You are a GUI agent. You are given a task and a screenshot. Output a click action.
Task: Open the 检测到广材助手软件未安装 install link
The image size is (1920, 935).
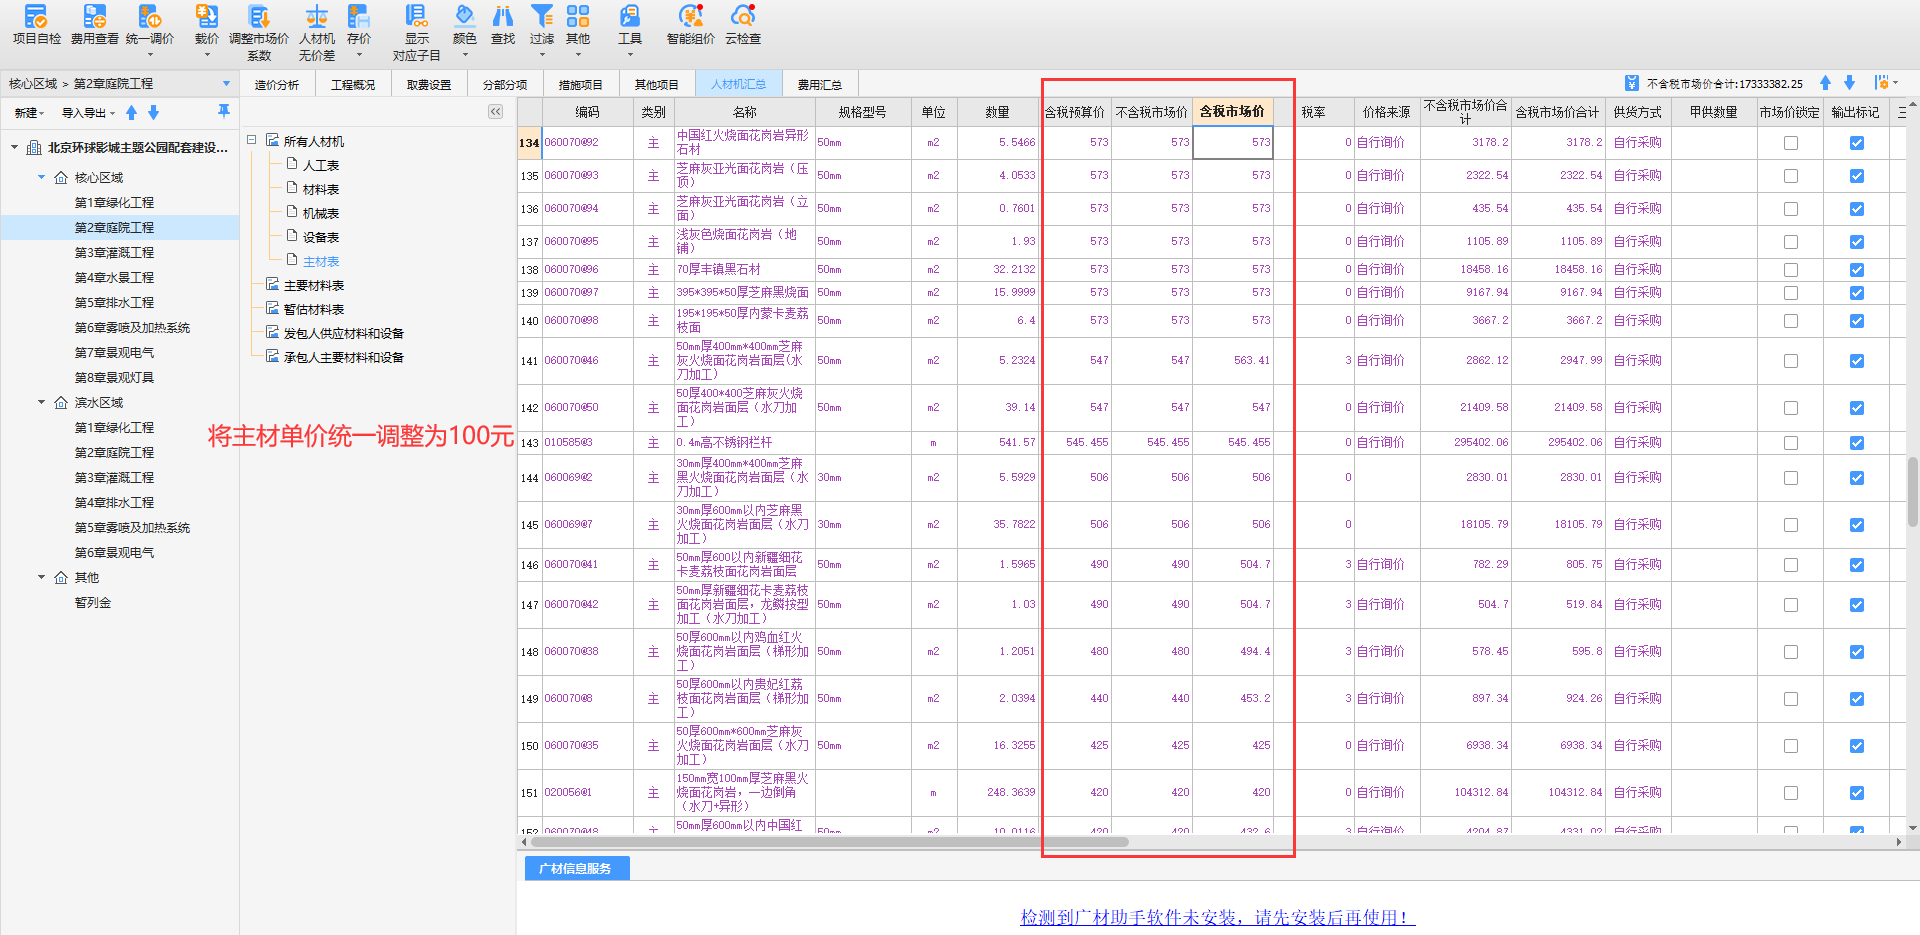[x=1217, y=917]
